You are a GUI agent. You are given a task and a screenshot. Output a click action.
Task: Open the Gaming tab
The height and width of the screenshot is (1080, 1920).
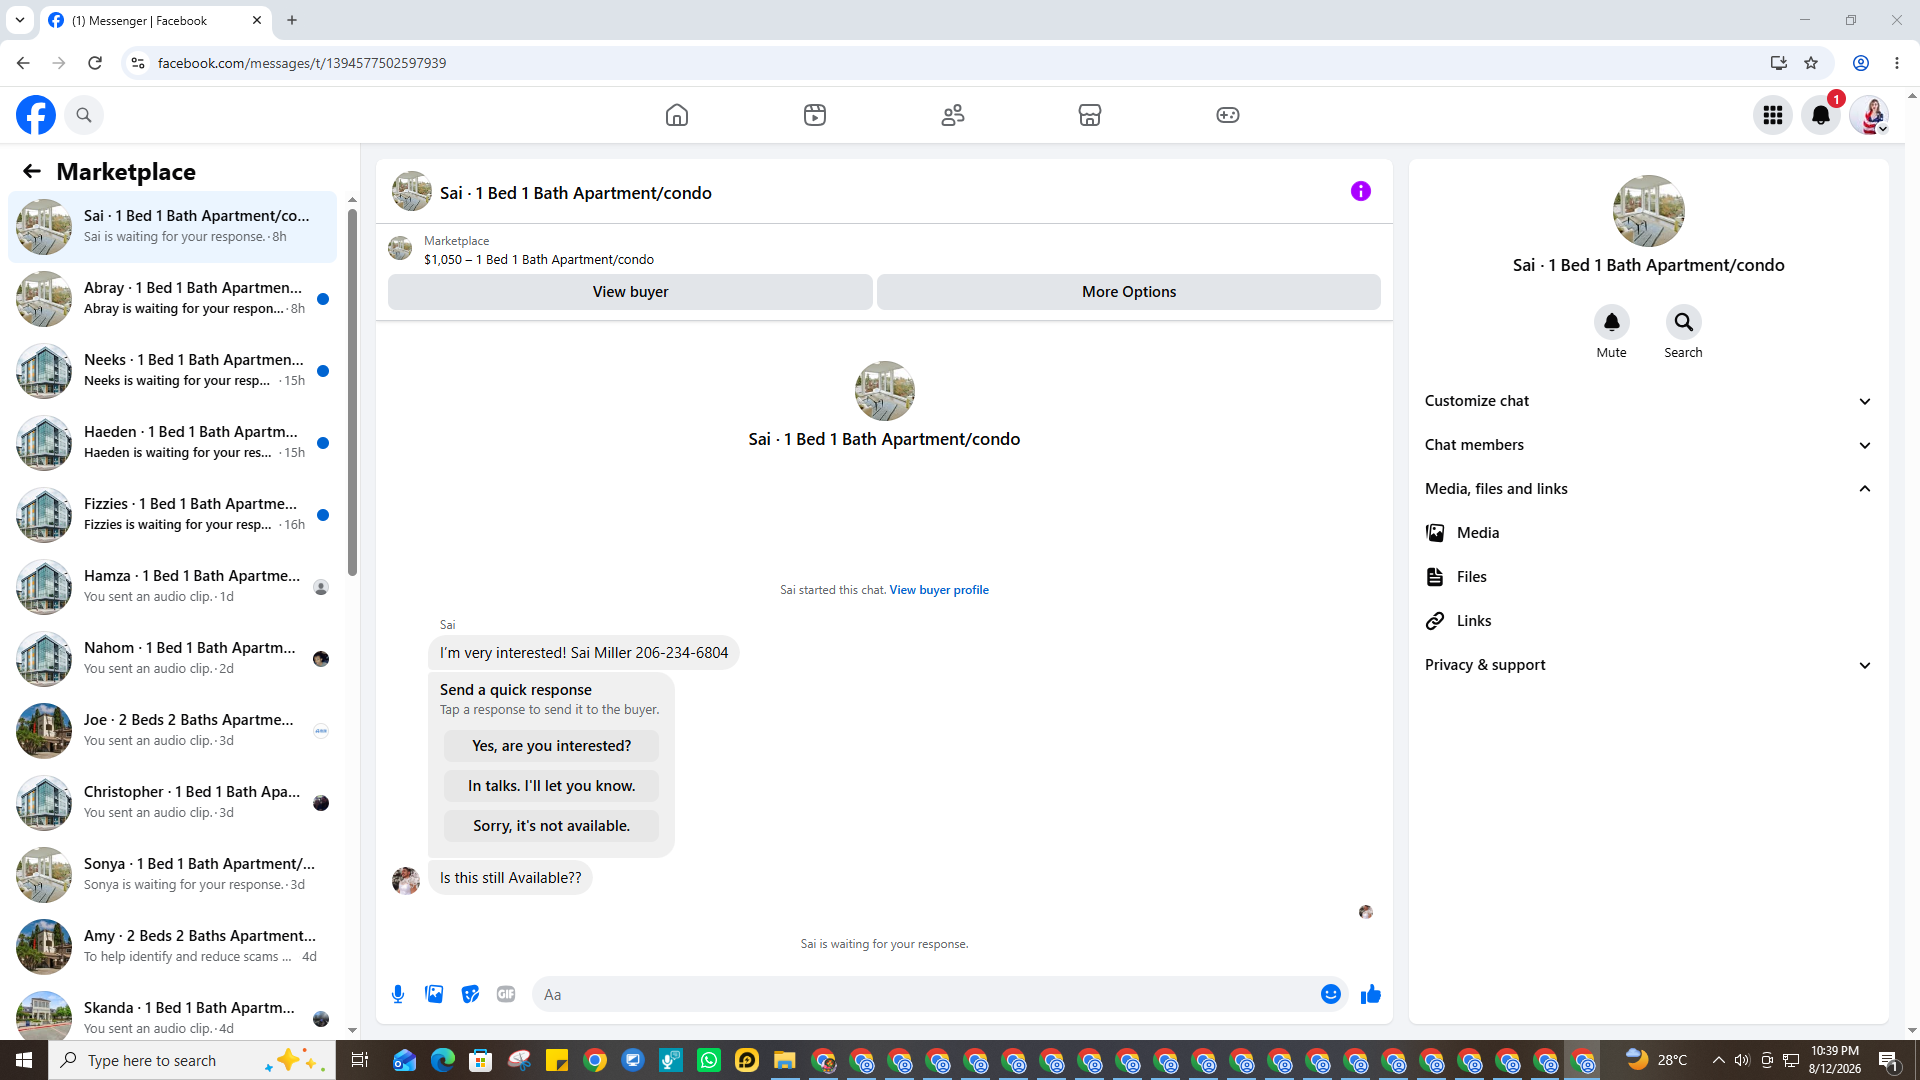(1228, 115)
